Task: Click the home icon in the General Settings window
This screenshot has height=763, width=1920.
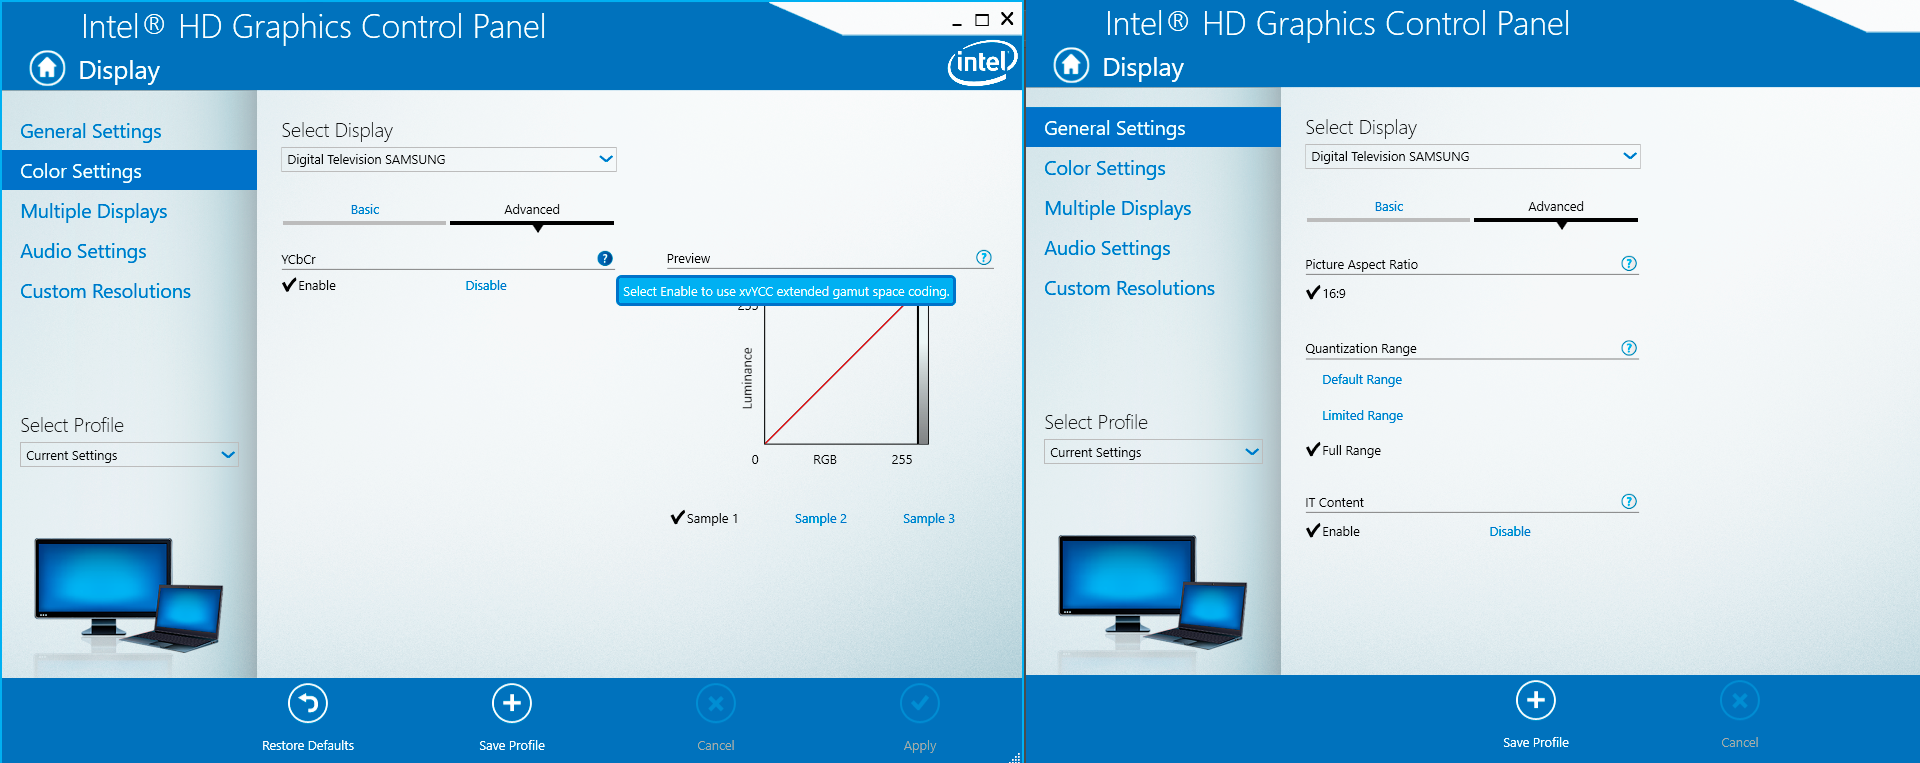Action: pyautogui.click(x=1071, y=65)
